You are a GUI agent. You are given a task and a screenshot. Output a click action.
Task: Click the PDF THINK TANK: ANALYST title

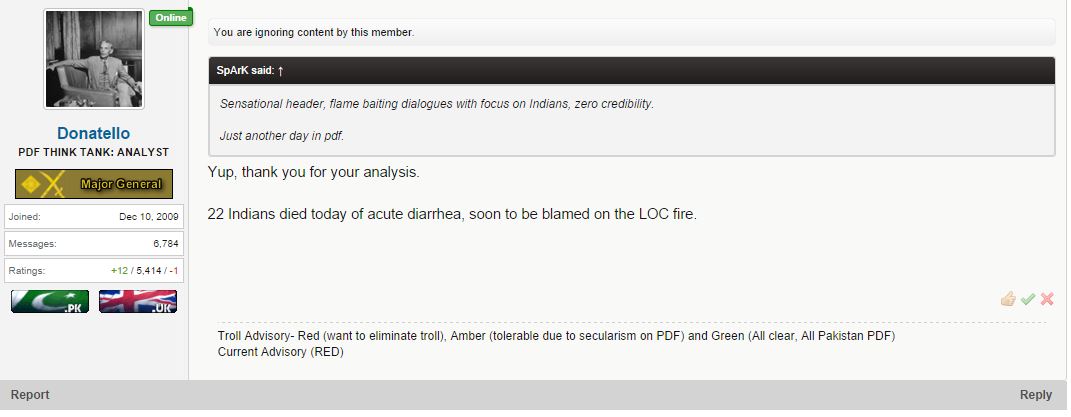pyautogui.click(x=94, y=152)
